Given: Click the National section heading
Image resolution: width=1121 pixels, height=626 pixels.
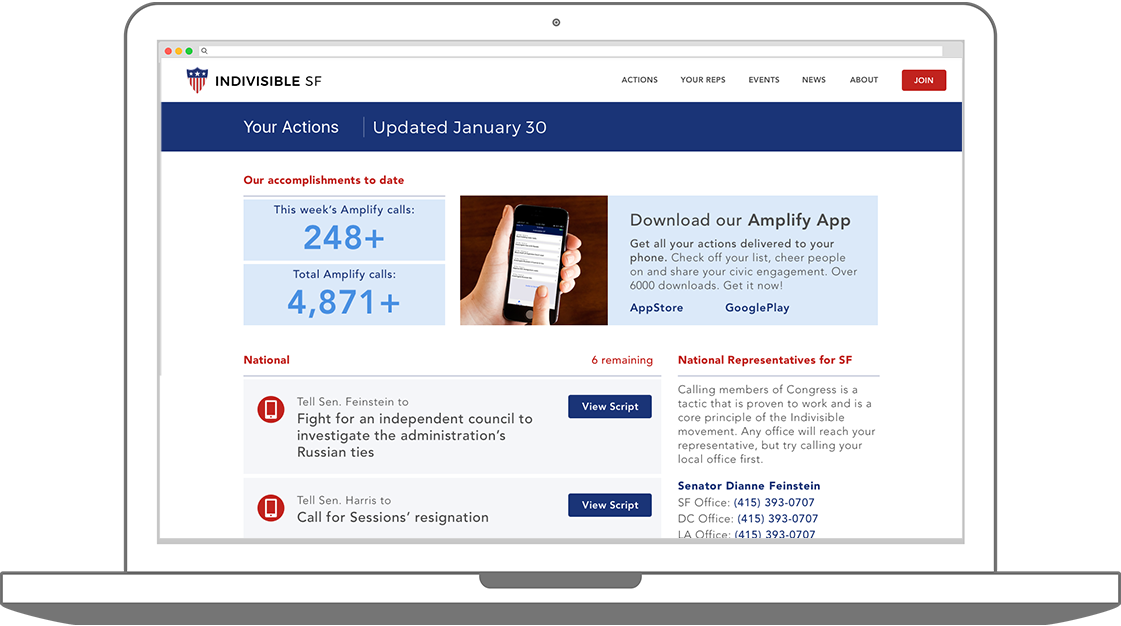Looking at the screenshot, I should point(267,360).
